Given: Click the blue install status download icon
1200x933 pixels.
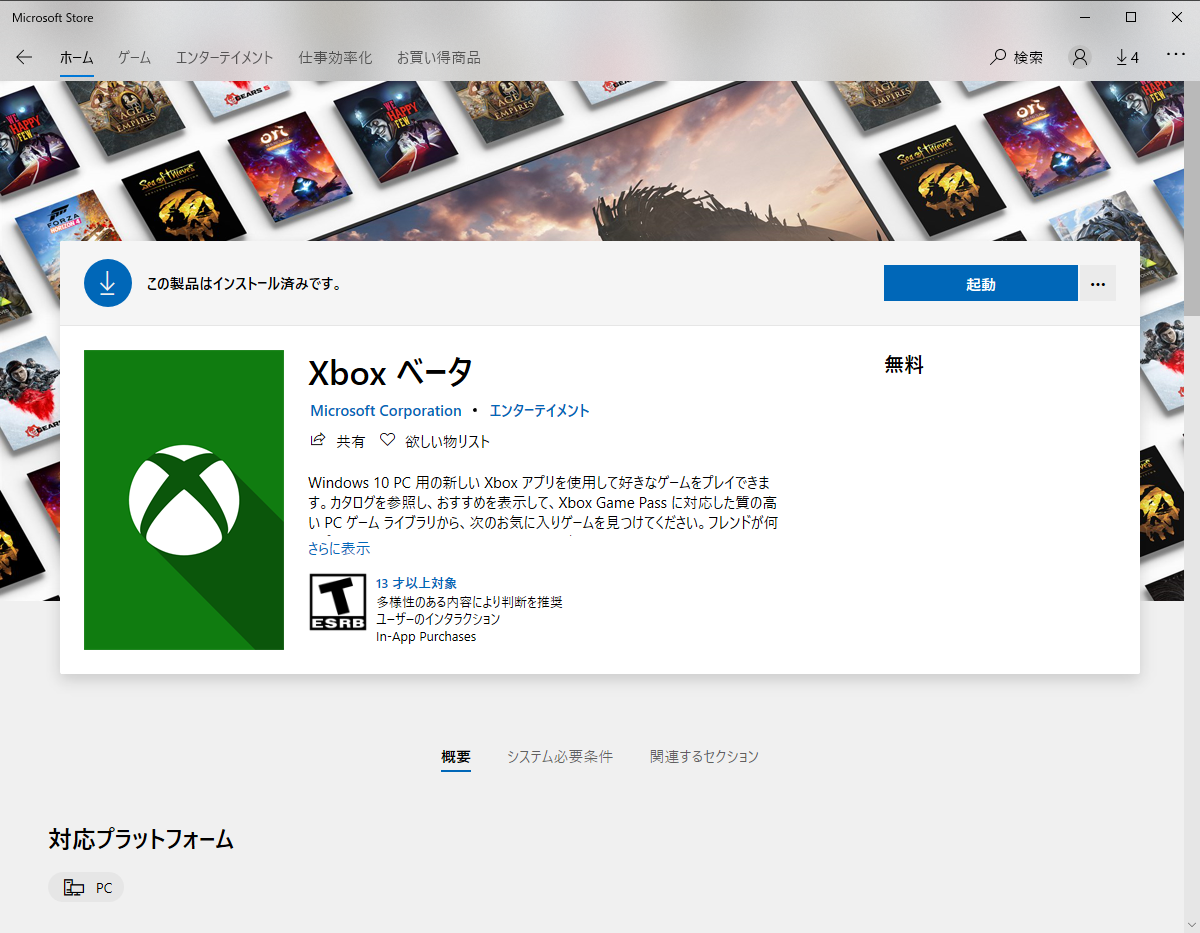Looking at the screenshot, I should pos(108,283).
